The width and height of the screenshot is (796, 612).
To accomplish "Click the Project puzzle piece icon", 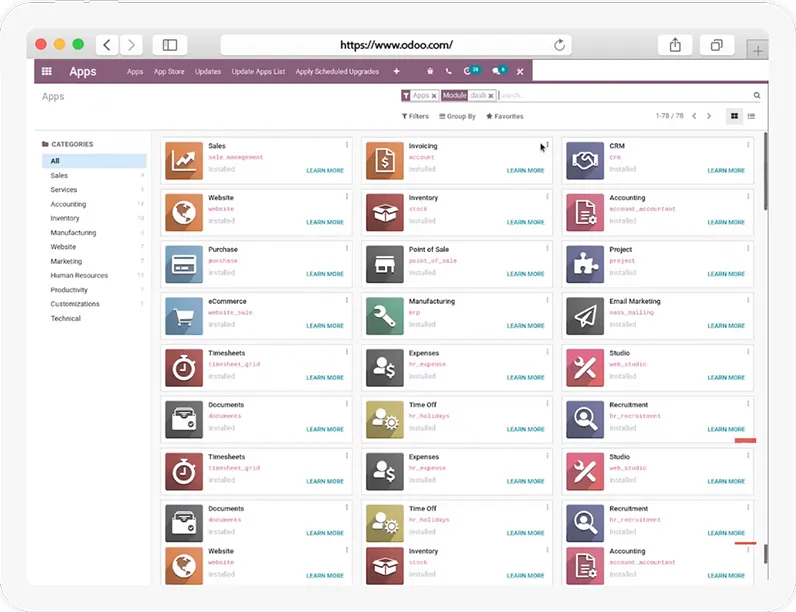I will click(x=585, y=264).
